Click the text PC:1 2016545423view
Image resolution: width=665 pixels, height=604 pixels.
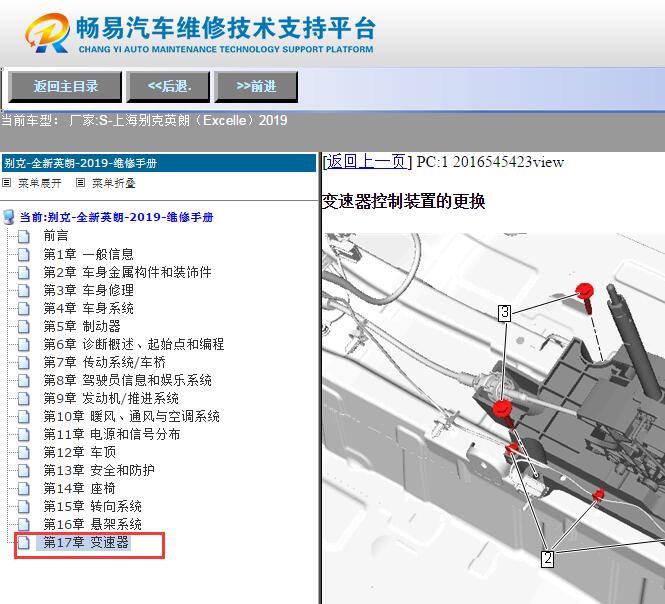click(x=490, y=162)
